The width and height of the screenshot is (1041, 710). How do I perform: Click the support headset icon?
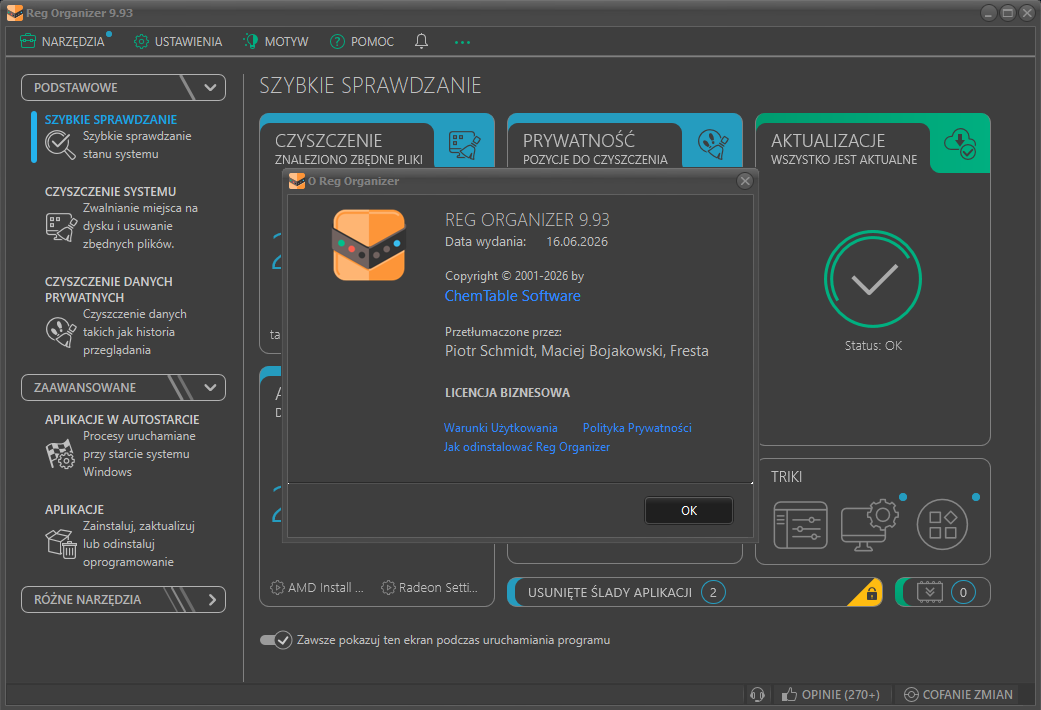click(758, 695)
